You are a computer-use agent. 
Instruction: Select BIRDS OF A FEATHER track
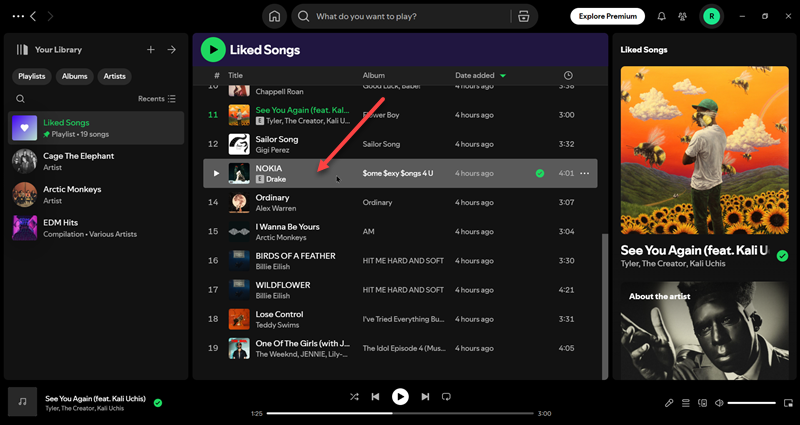295,256
